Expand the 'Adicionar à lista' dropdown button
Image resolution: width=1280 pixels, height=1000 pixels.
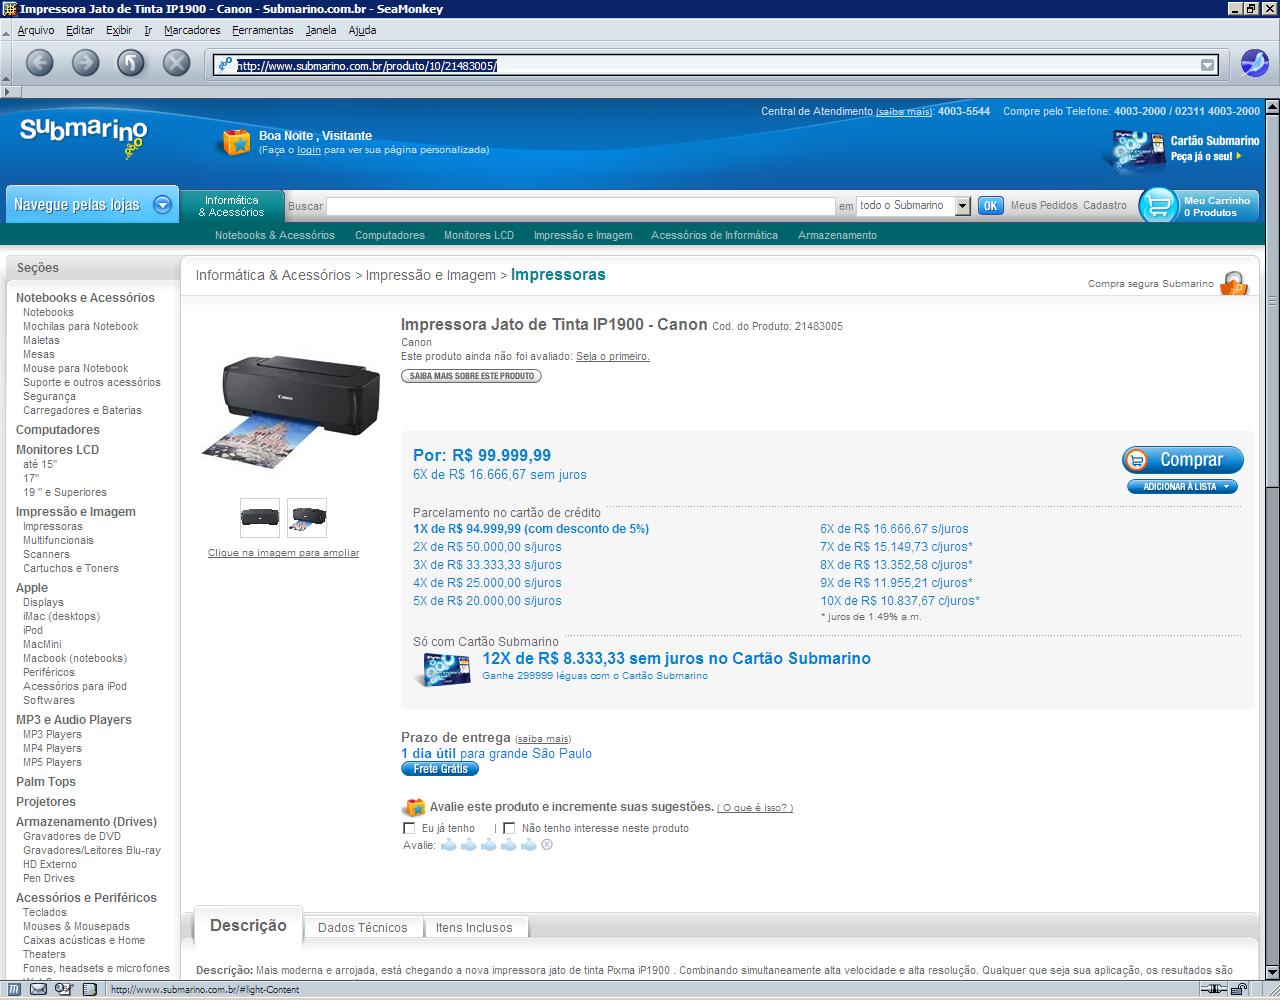(1183, 487)
